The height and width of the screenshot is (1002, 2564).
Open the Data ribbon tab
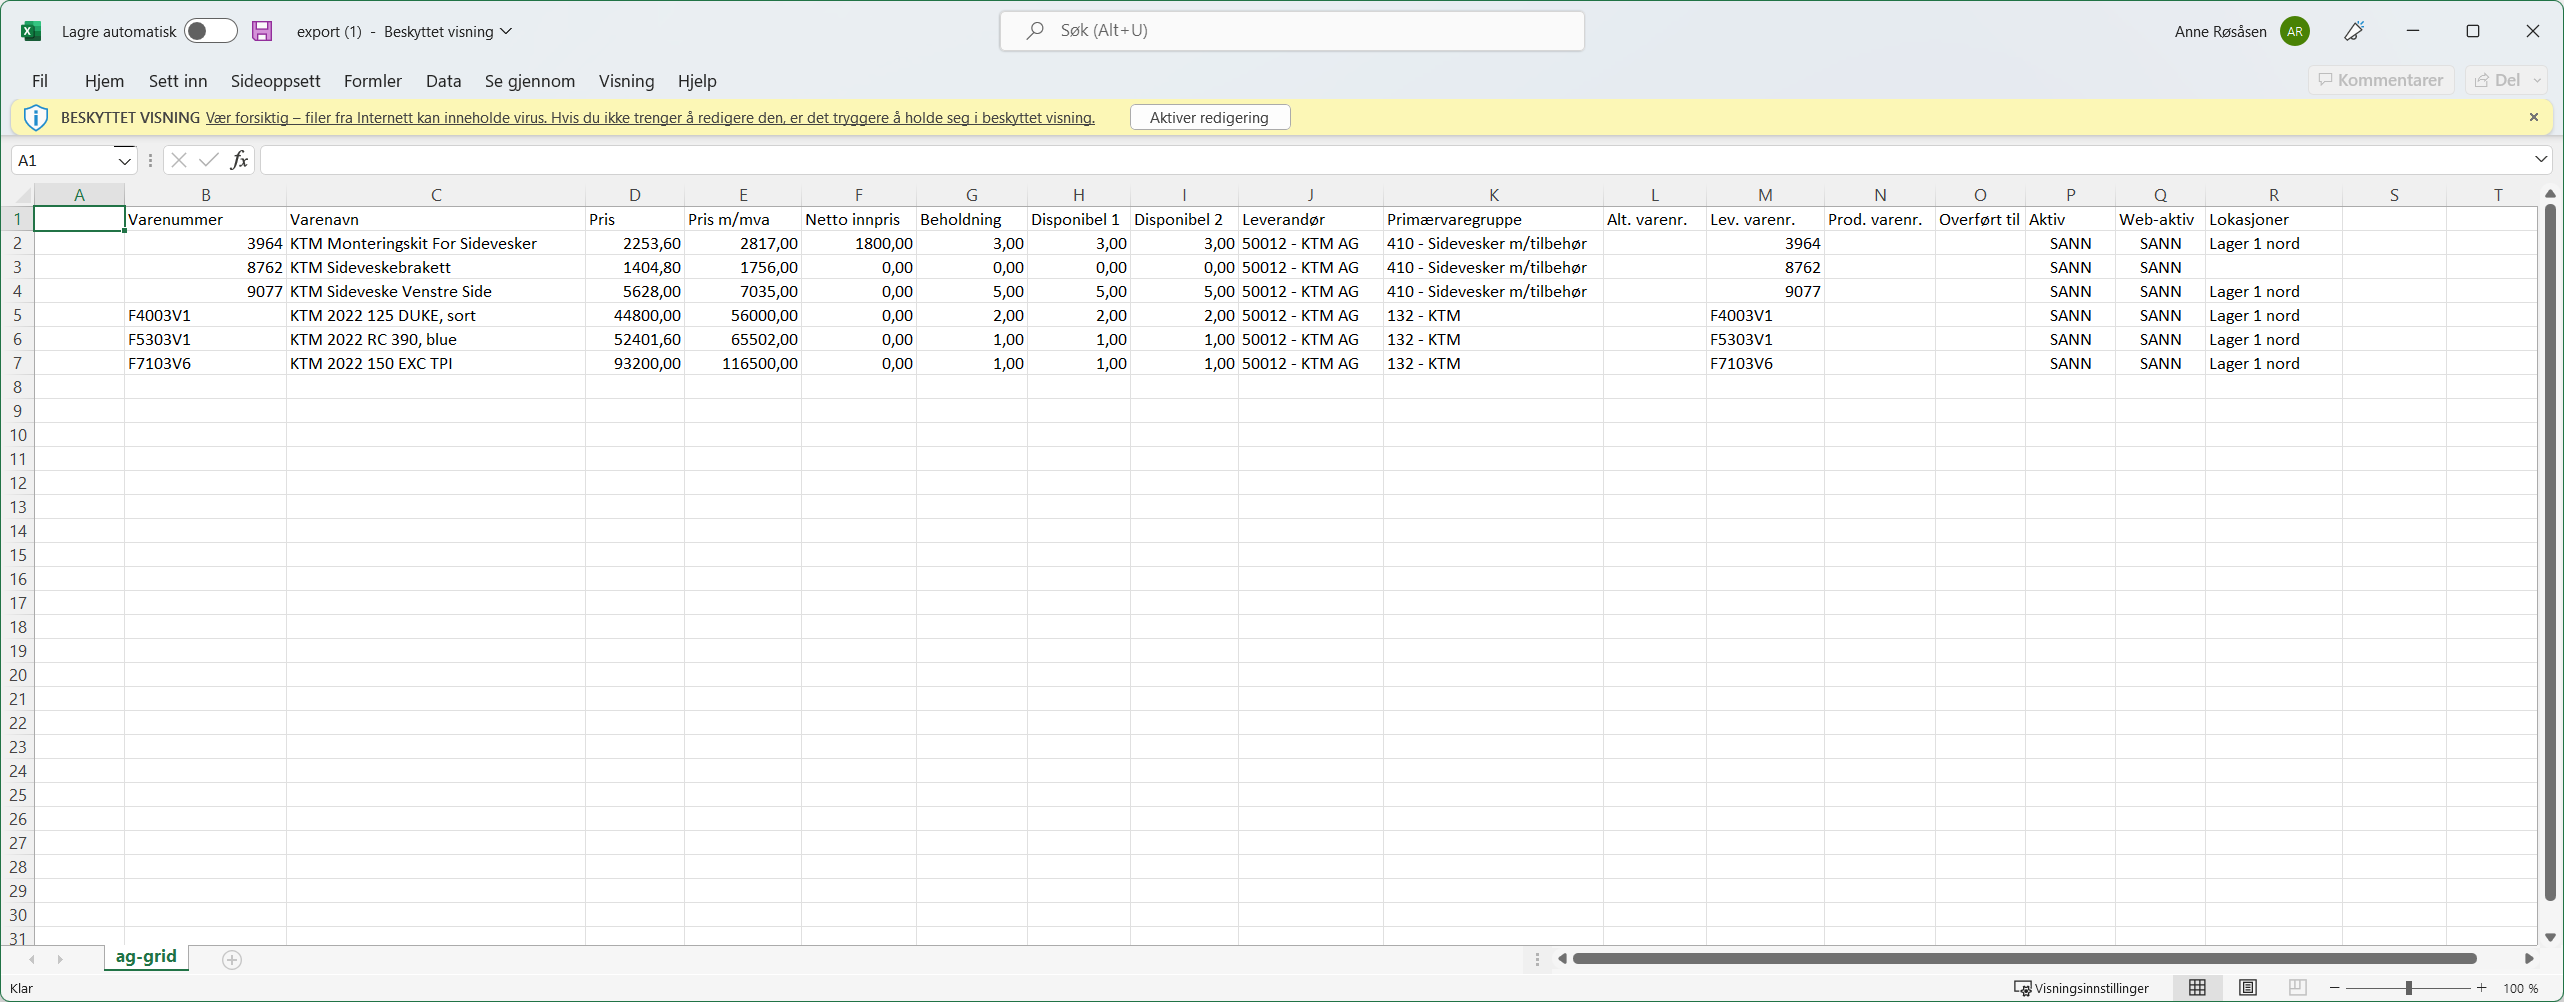tap(443, 81)
